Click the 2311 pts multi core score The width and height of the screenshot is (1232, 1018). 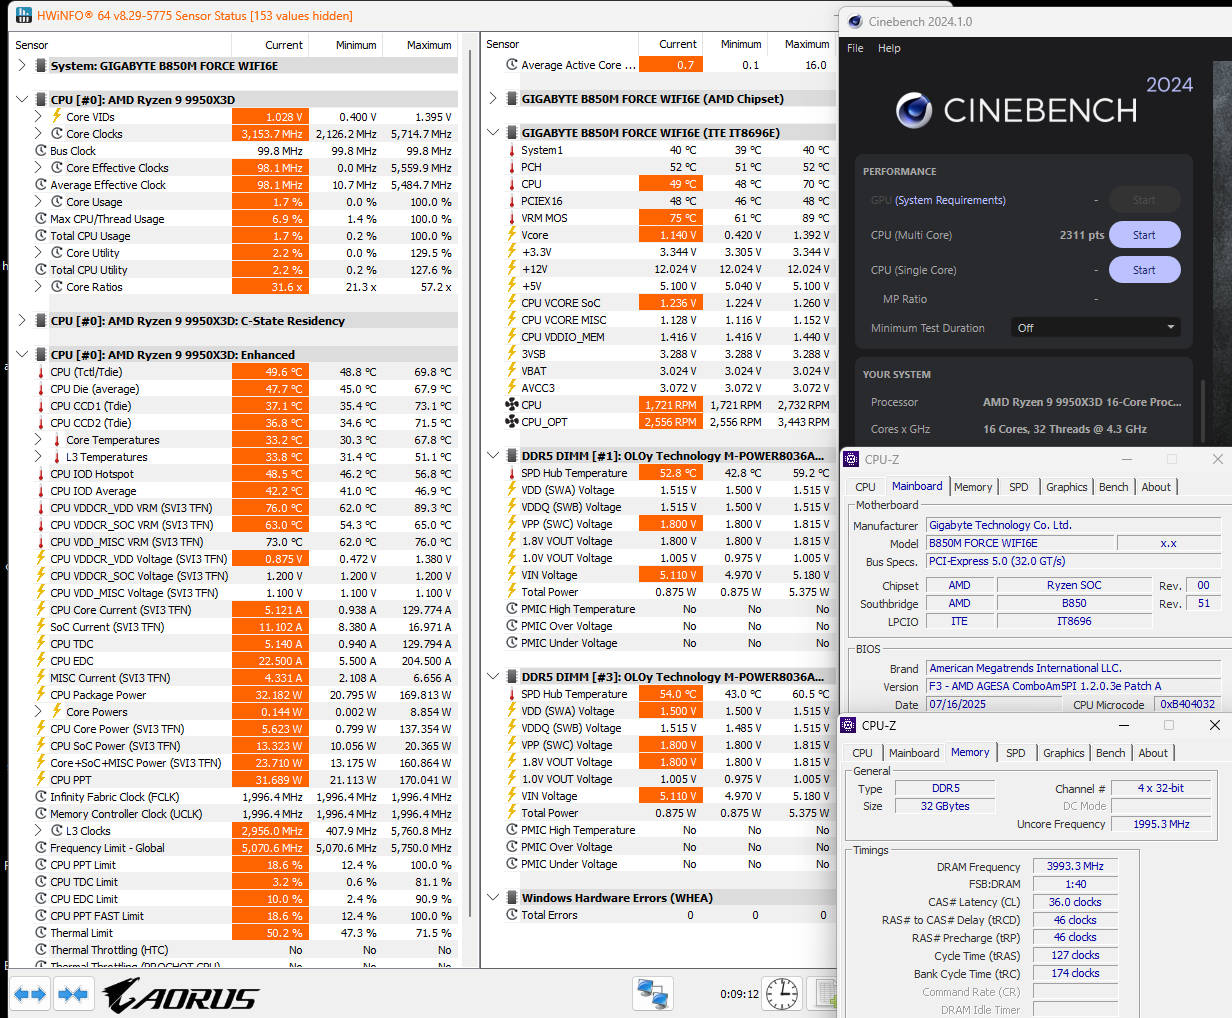[x=1082, y=235]
